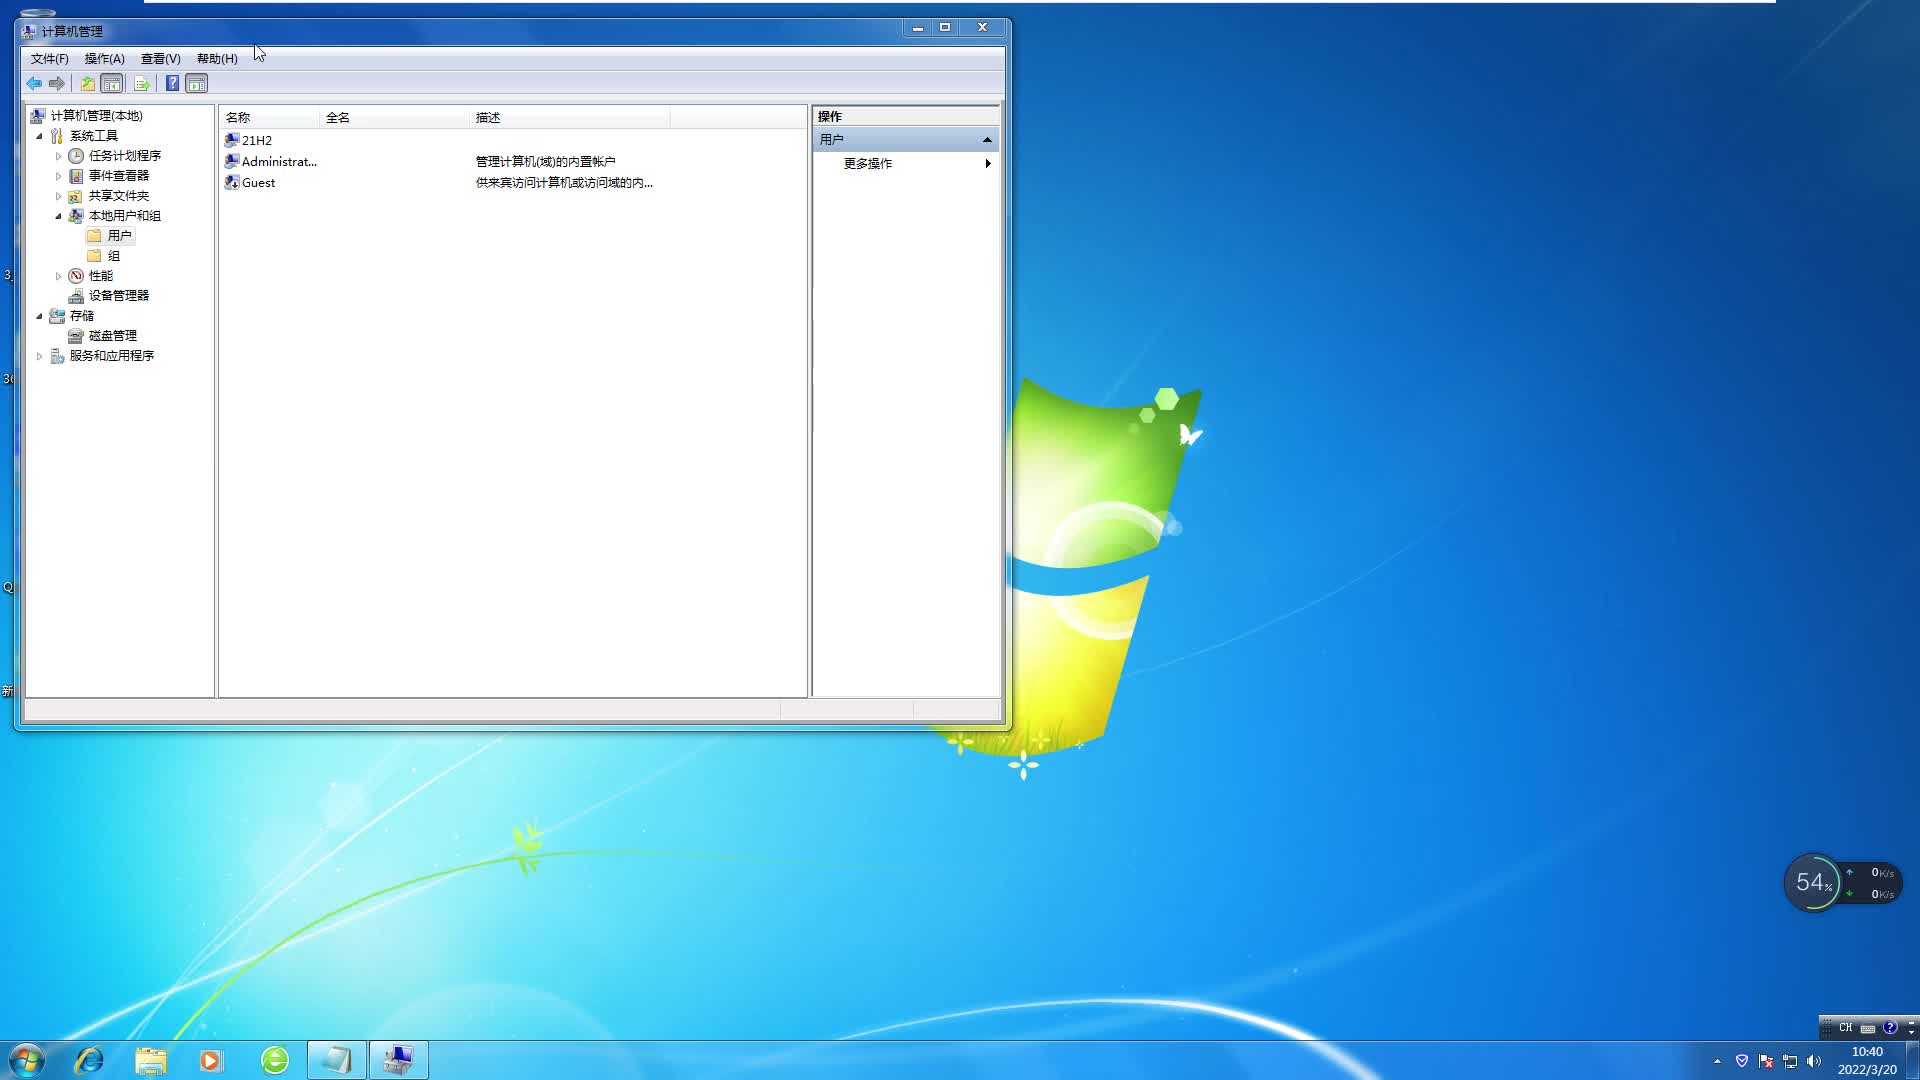Click the network status tray icon

tap(1788, 1061)
